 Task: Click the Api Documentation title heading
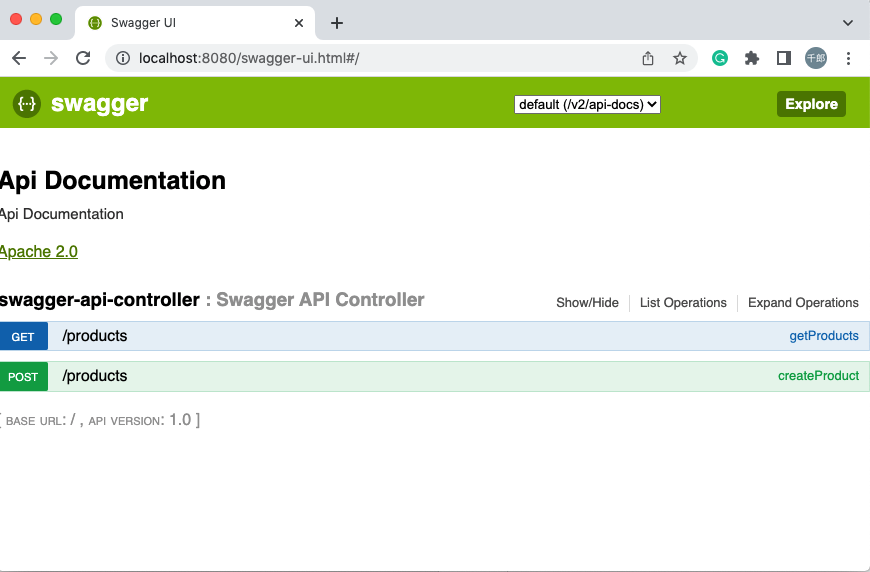113,181
